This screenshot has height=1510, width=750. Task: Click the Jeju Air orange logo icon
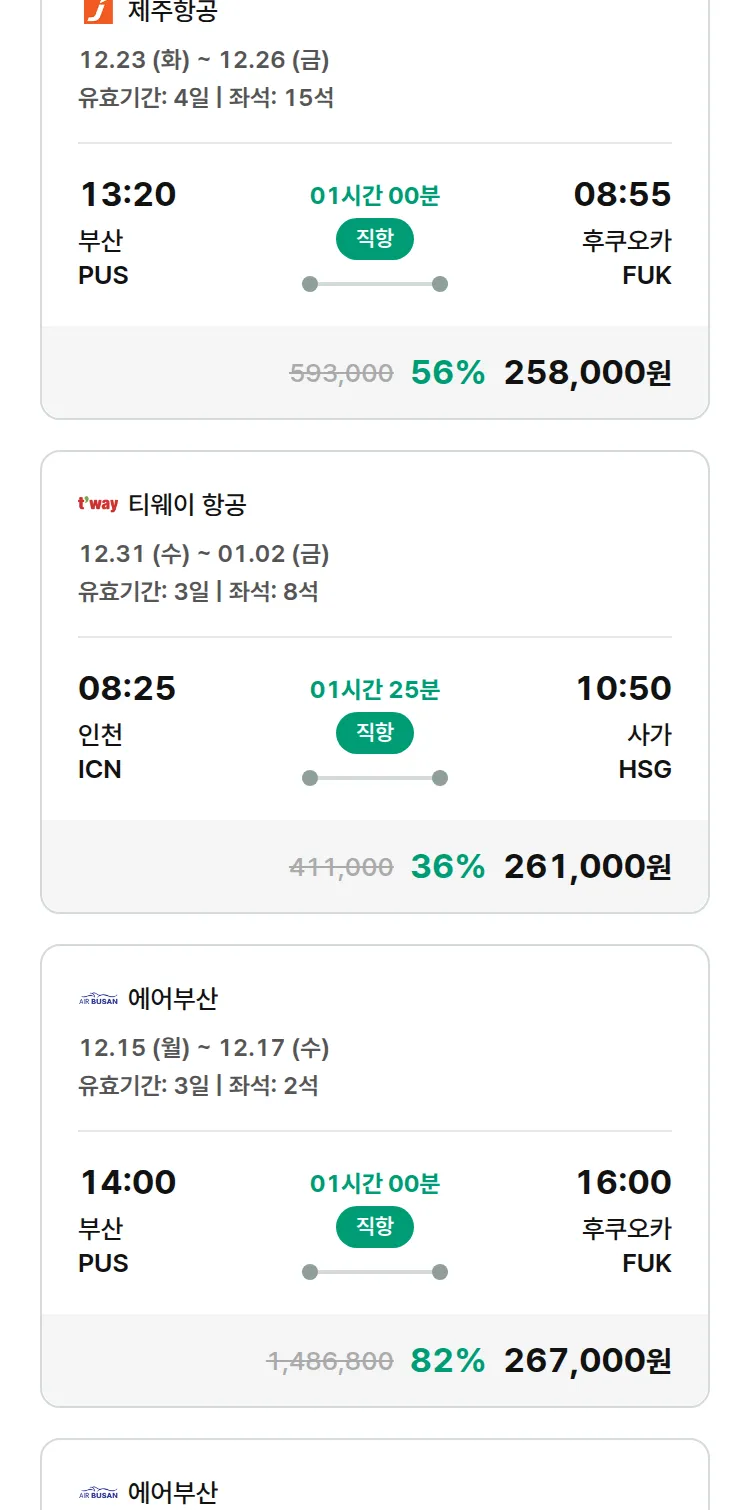pyautogui.click(x=98, y=11)
